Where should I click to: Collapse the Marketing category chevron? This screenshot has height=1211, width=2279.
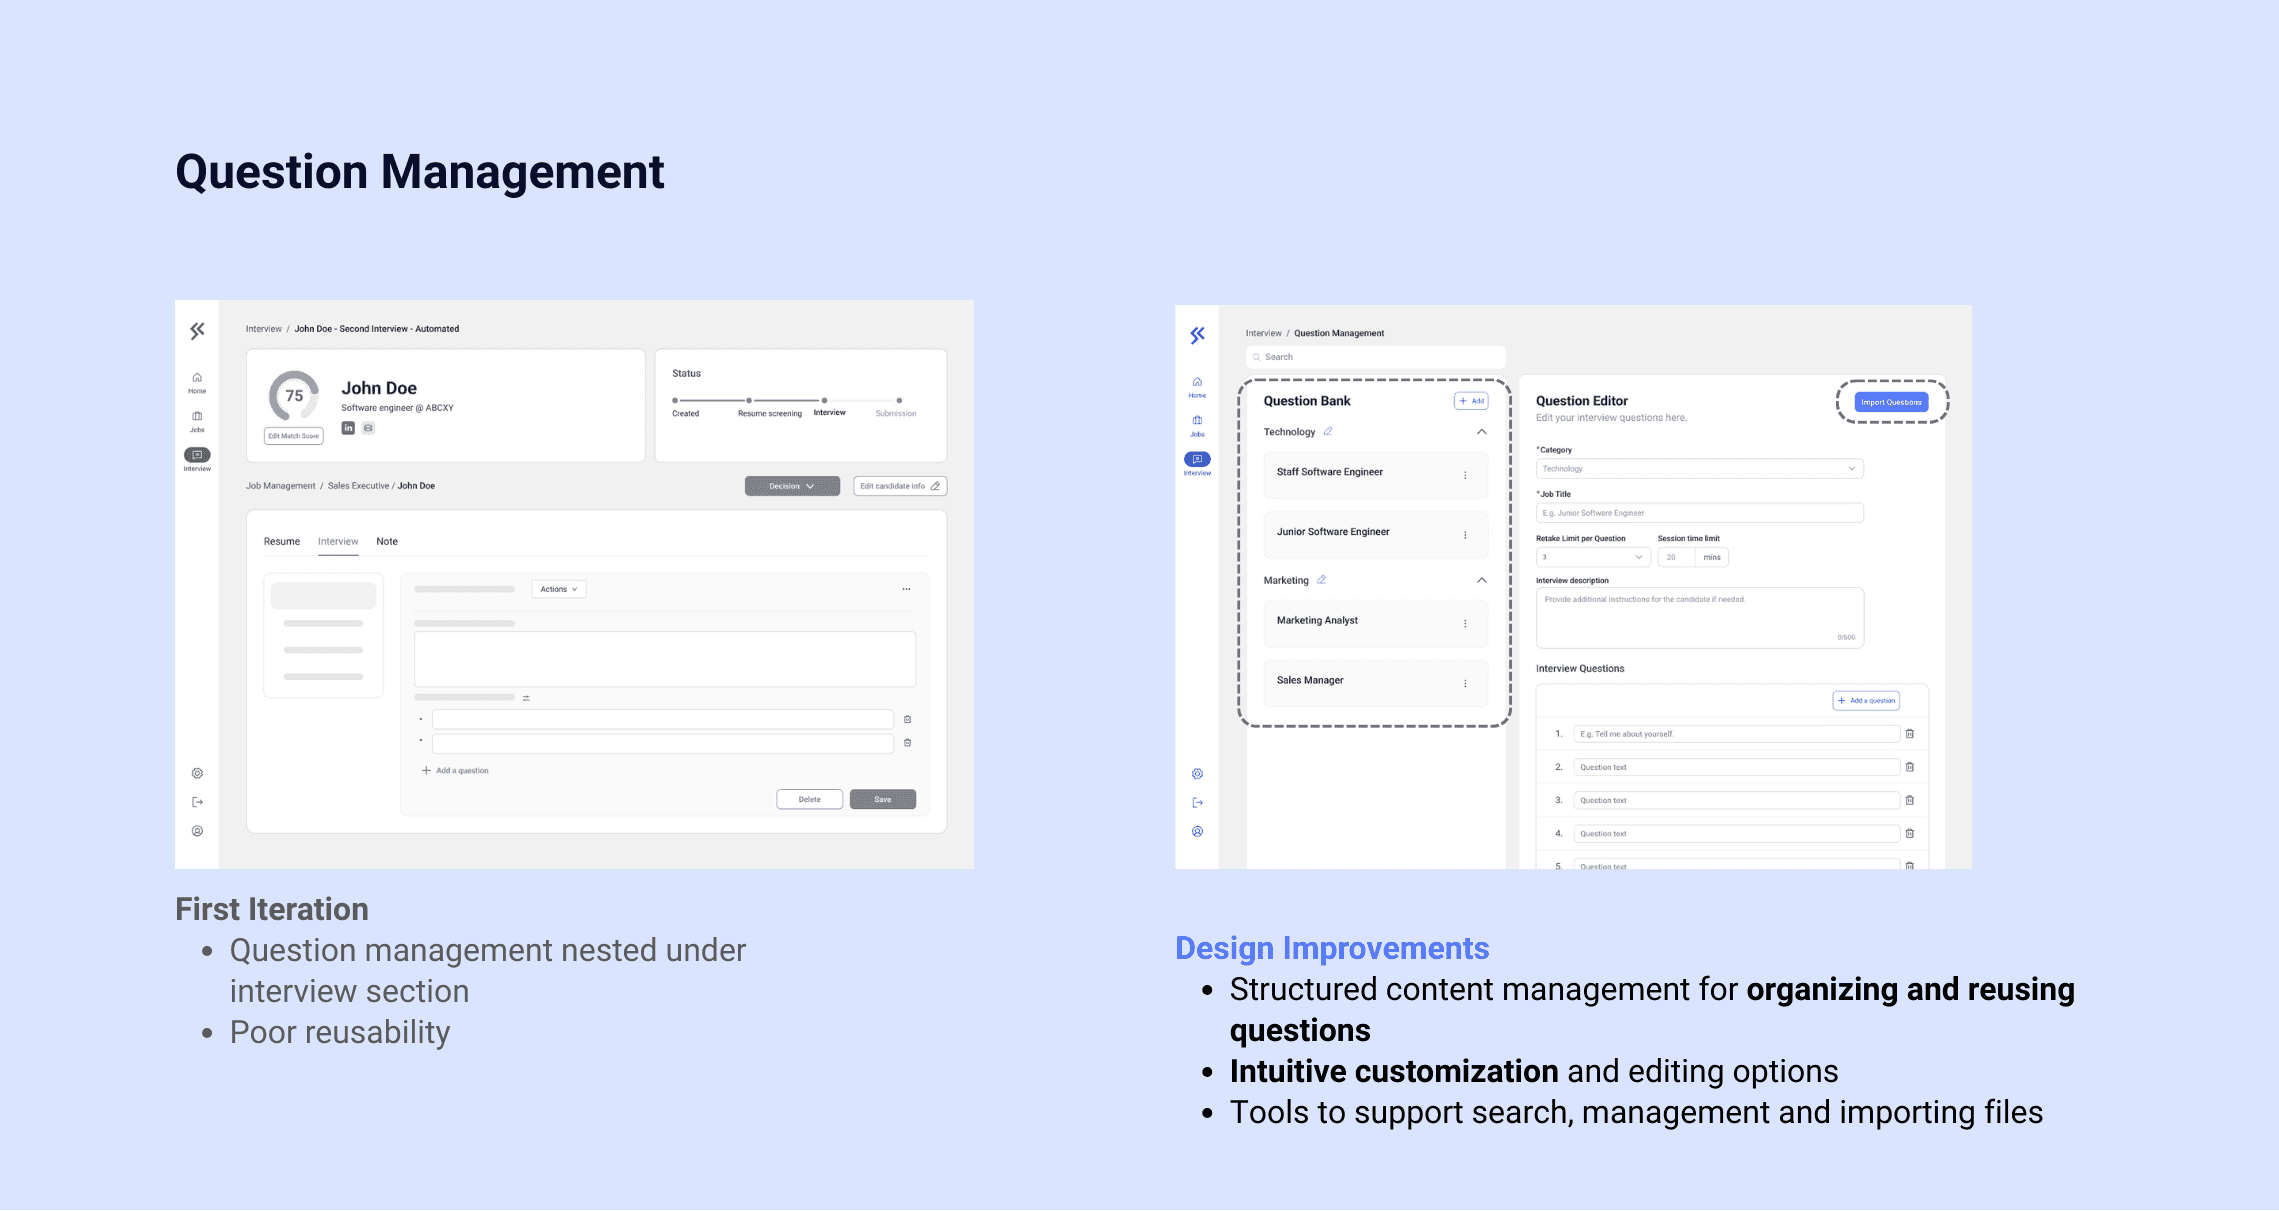point(1481,580)
